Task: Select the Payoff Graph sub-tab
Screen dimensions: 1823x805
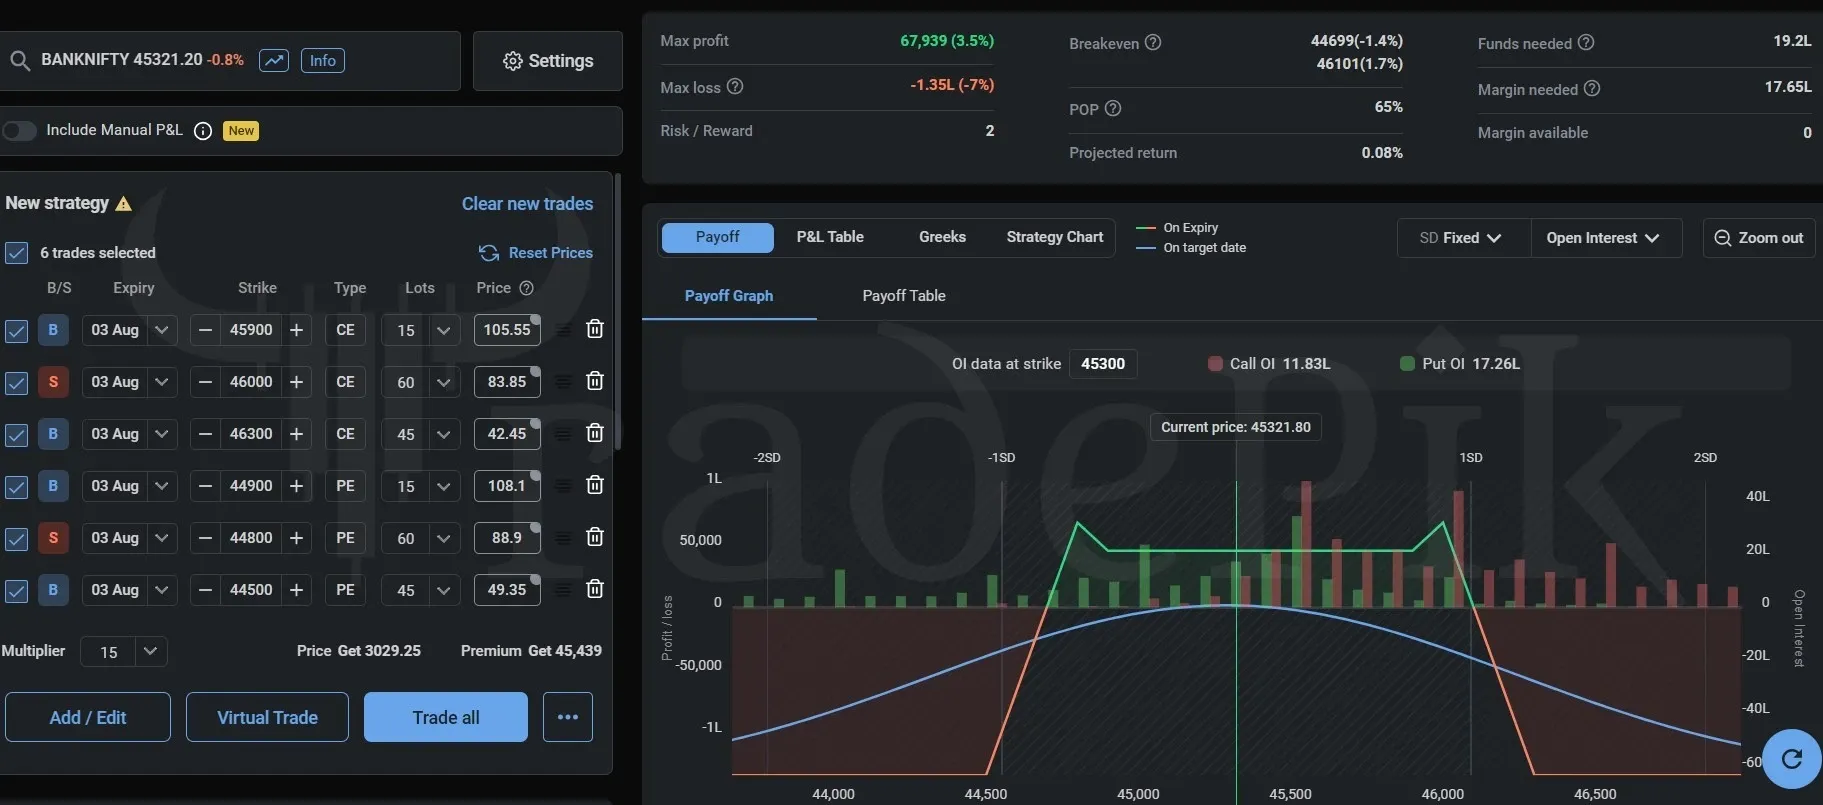Action: tap(729, 296)
